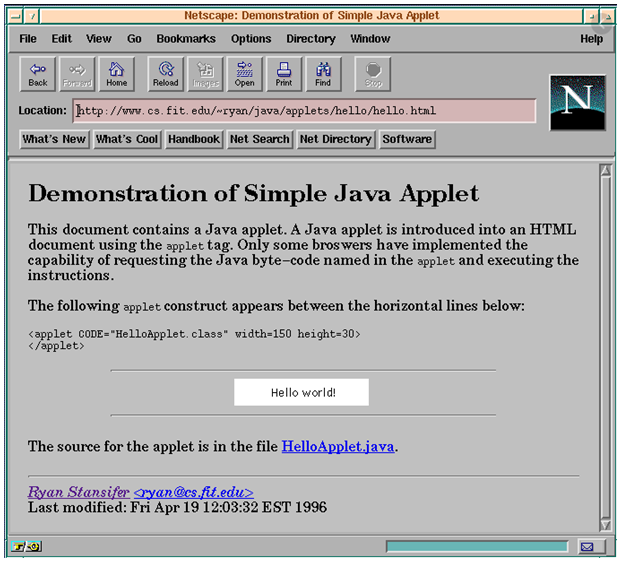Open the window menu button in title bar
This screenshot has height=561, width=619.
pos(16,17)
